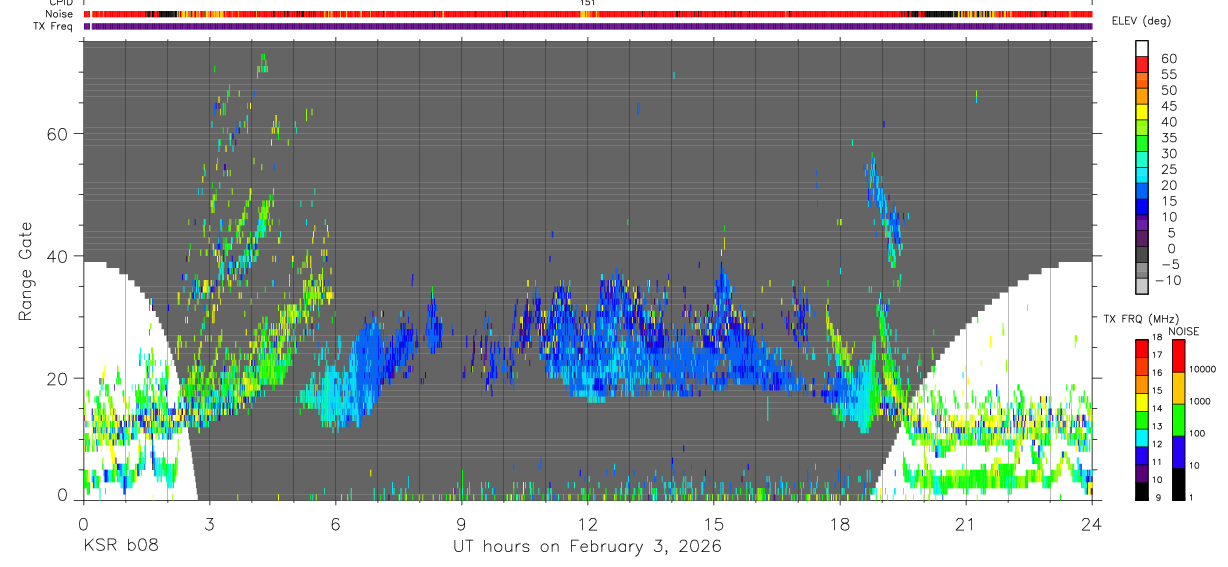Screen dimensions: 1228x567
Task: Click the 'Range Gate' y-axis title
Action: [25, 271]
